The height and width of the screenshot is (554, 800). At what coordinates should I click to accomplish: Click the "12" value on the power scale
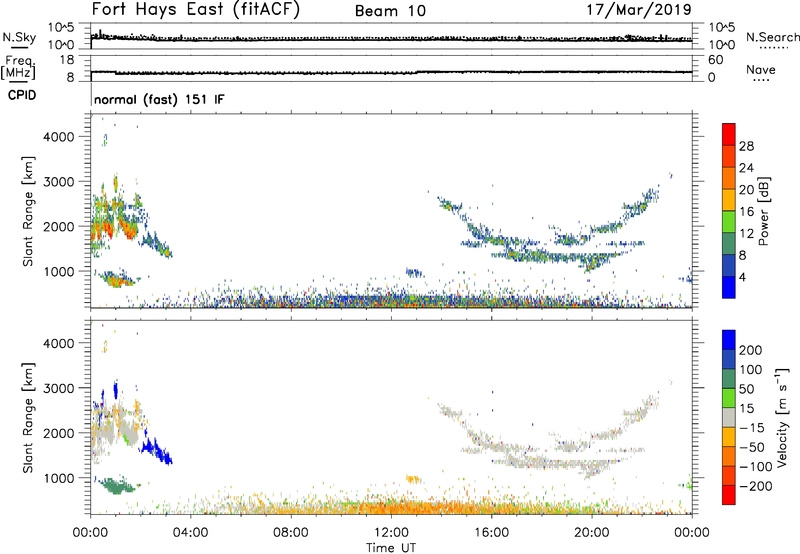tap(746, 234)
